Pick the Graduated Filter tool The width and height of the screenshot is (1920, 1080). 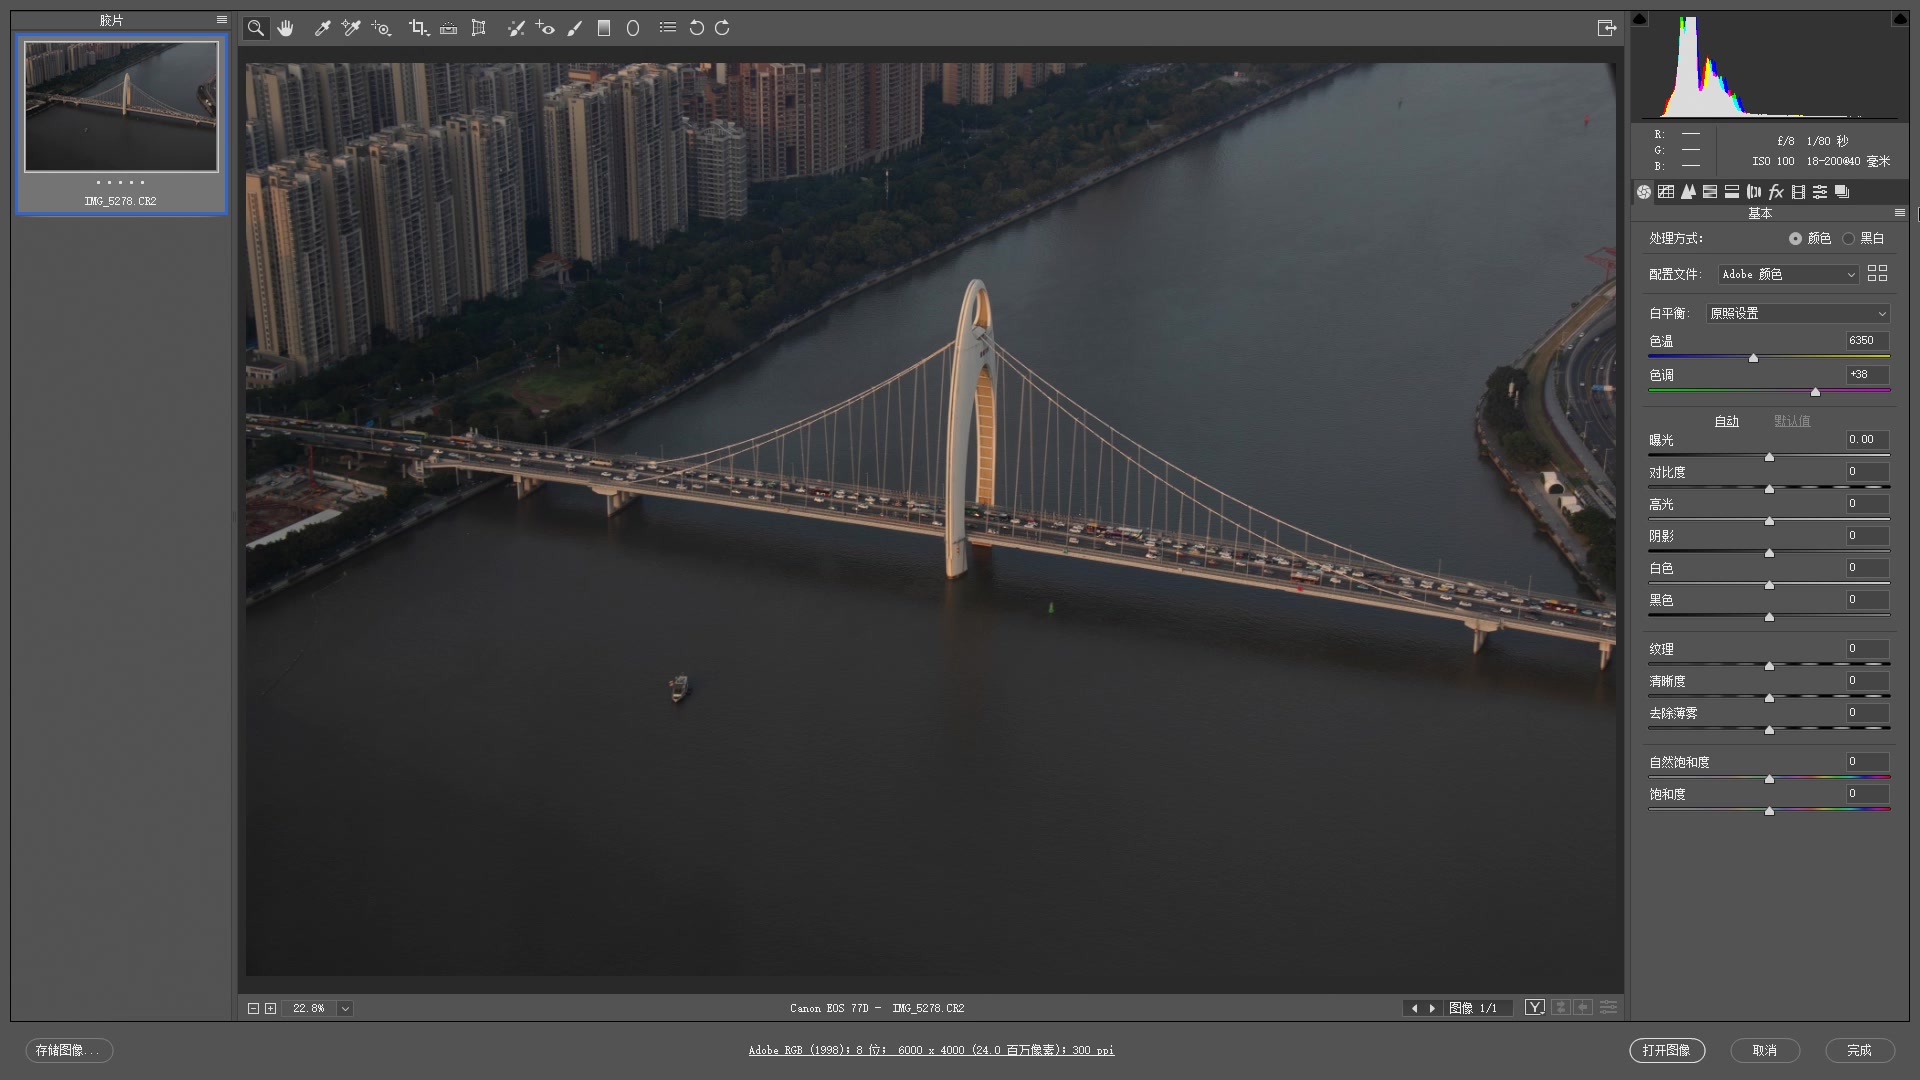603,28
